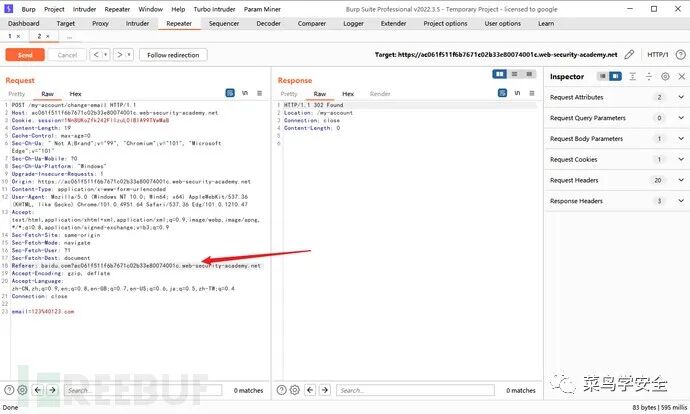This screenshot has width=690, height=414.
Task: Close Repeater tab 2
Action: (x=48, y=36)
